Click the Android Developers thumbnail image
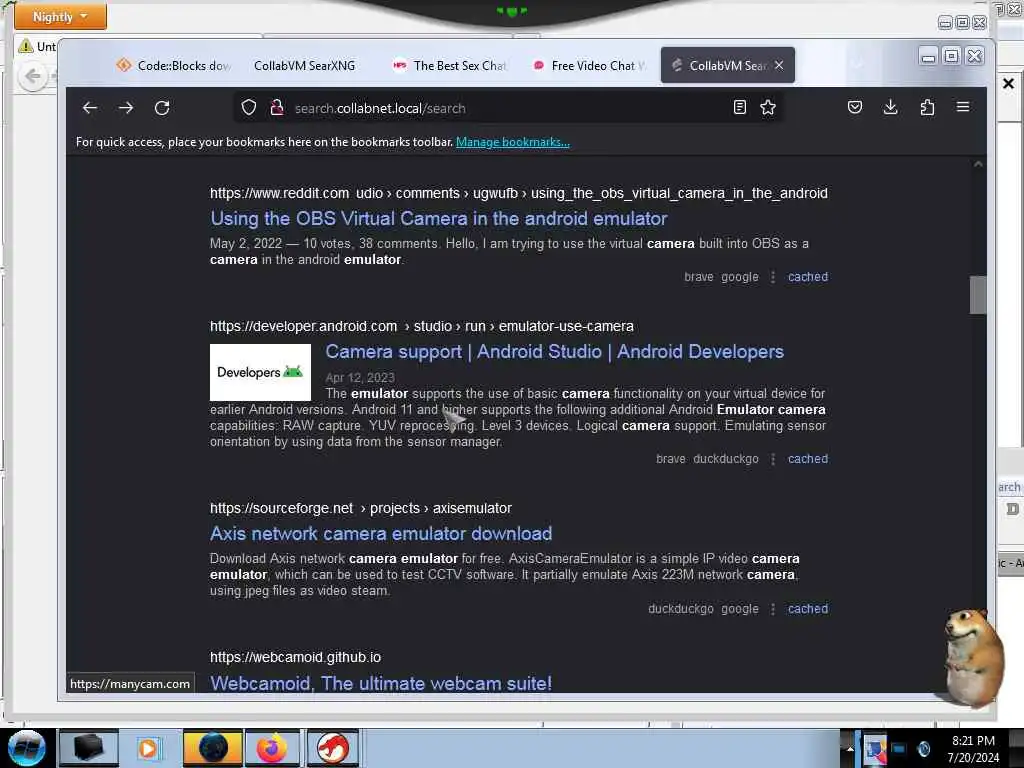Screen dimensions: 1024x768 [x=261, y=372]
